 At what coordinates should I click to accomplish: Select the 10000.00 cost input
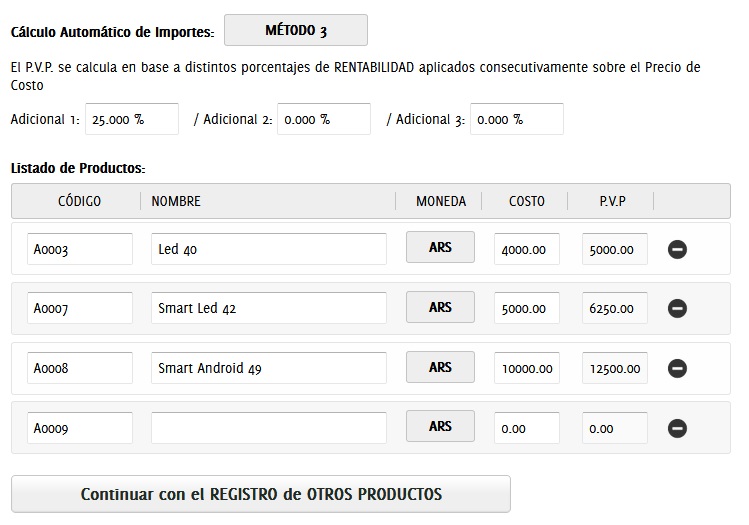pos(527,369)
